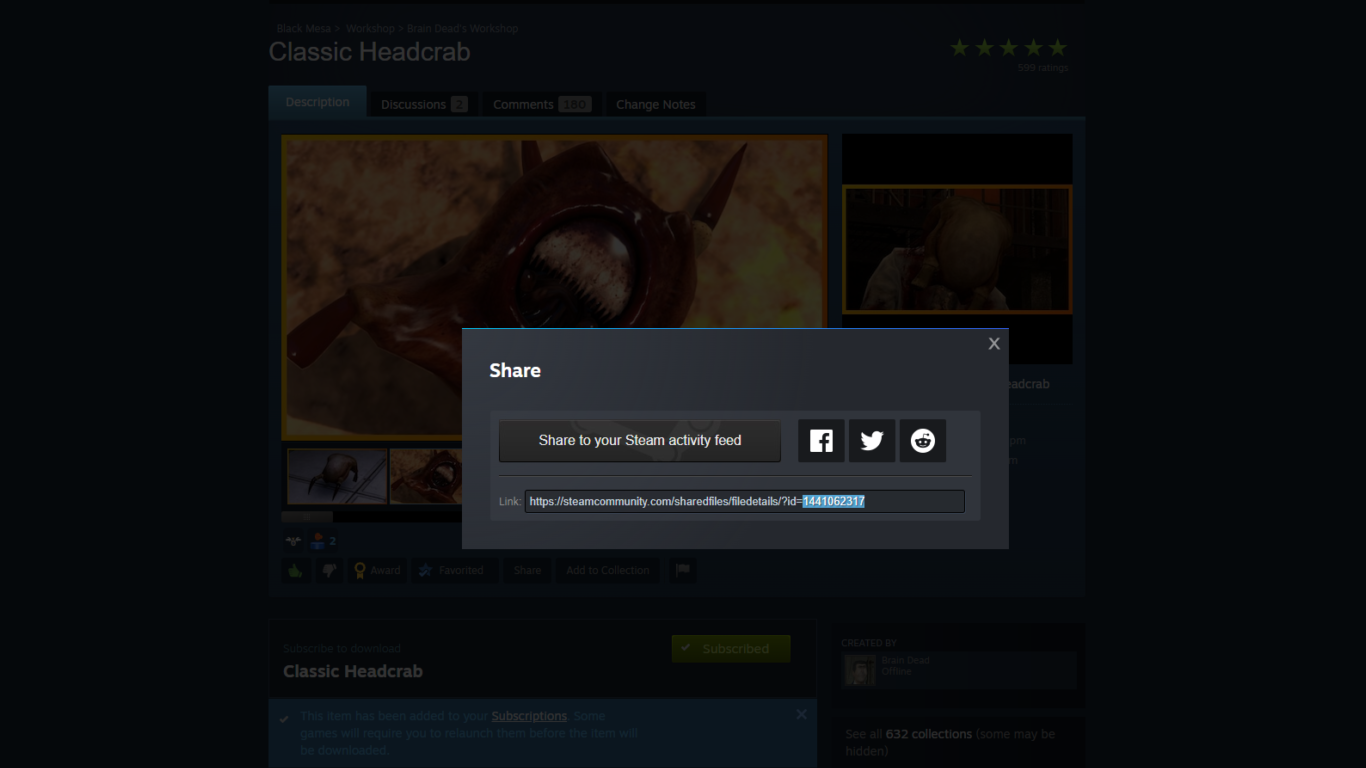Open the Comments tab
Viewport: 1366px width, 768px height.
point(541,104)
